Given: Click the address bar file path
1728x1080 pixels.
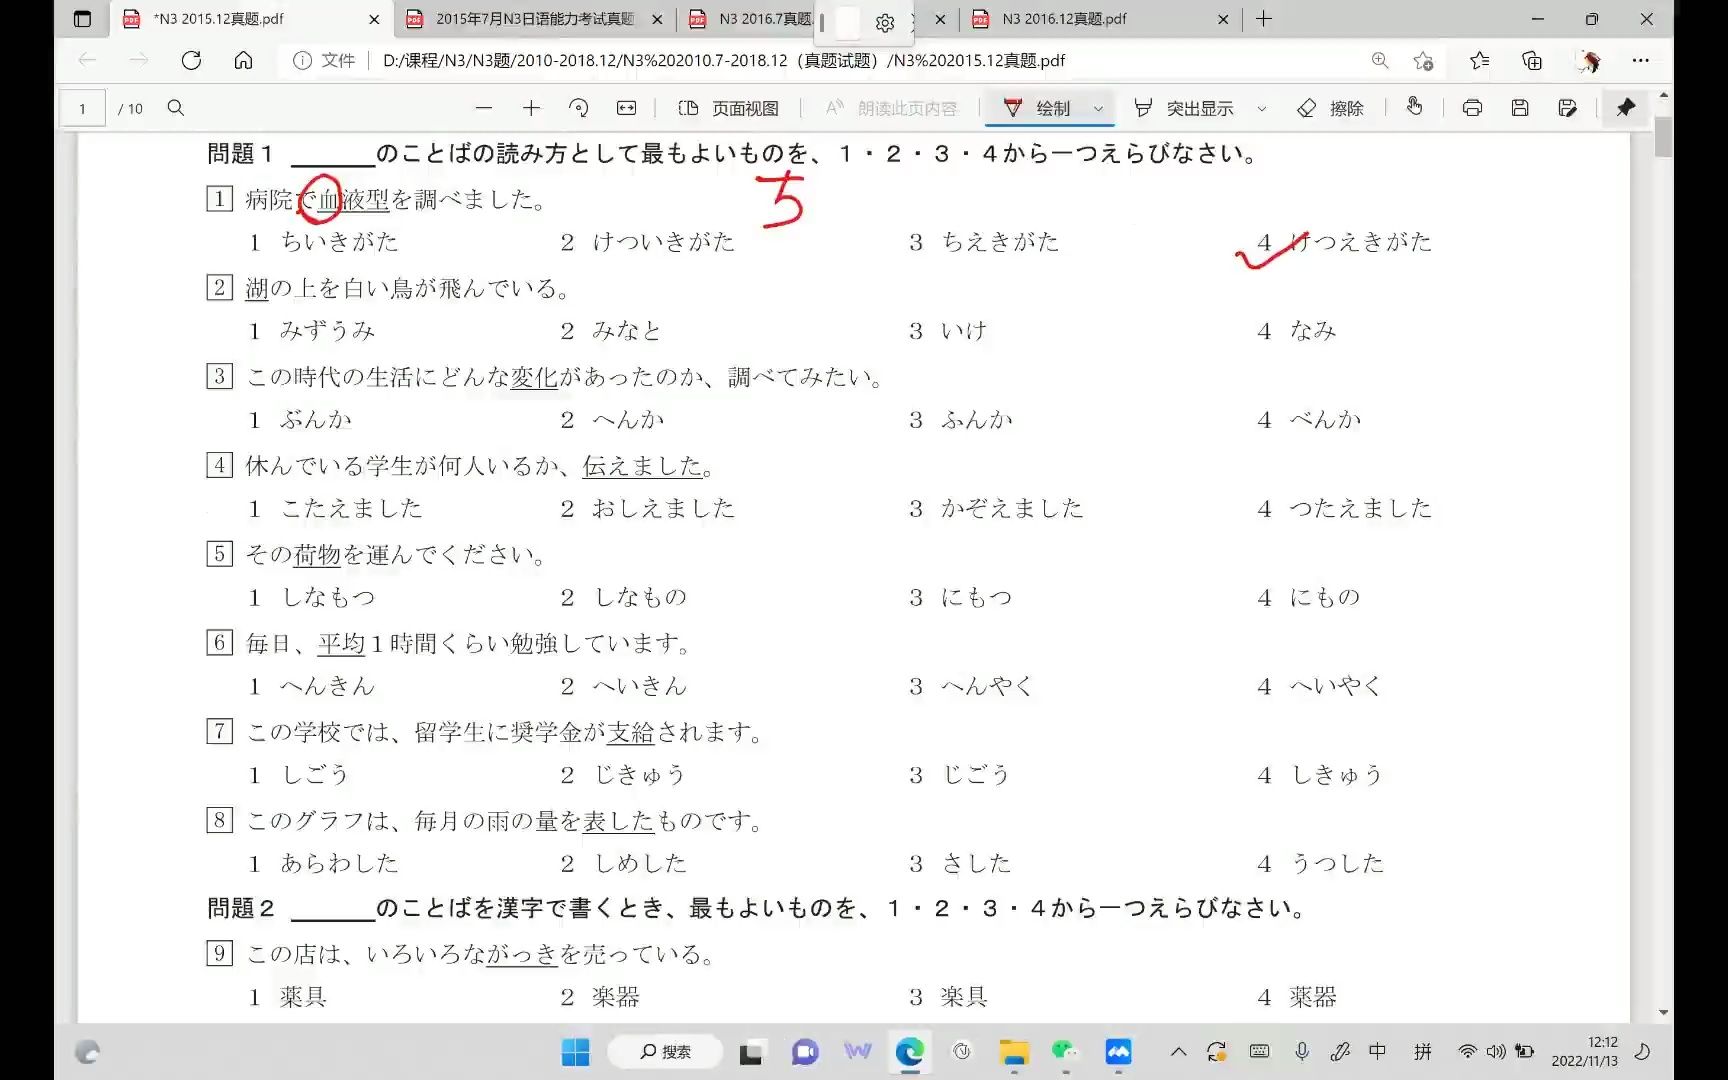Looking at the screenshot, I should pyautogui.click(x=723, y=61).
